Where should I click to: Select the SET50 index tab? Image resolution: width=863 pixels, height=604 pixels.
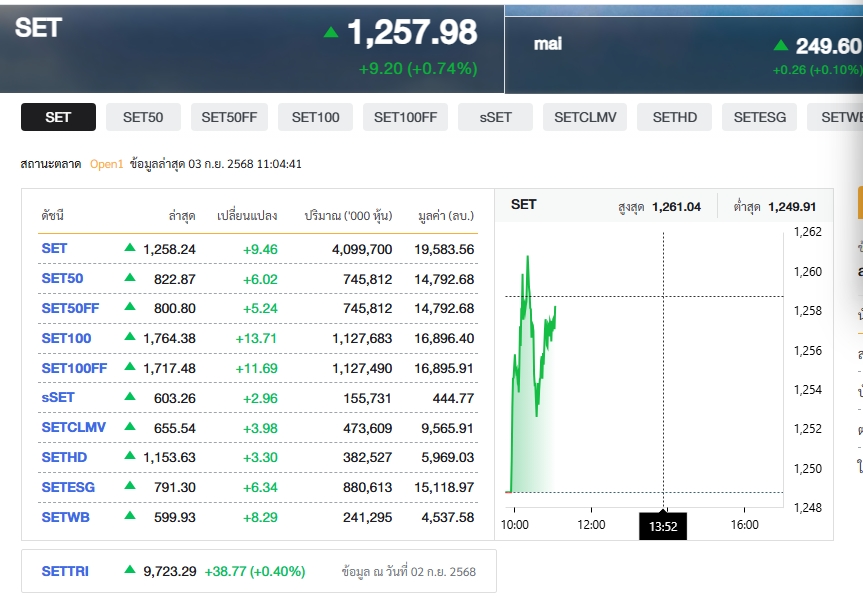point(143,117)
